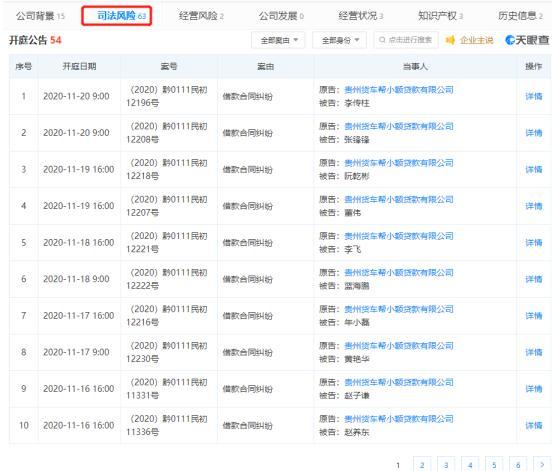Open the 全部身份 dropdown
The width and height of the screenshot is (552, 471).
click(340, 40)
